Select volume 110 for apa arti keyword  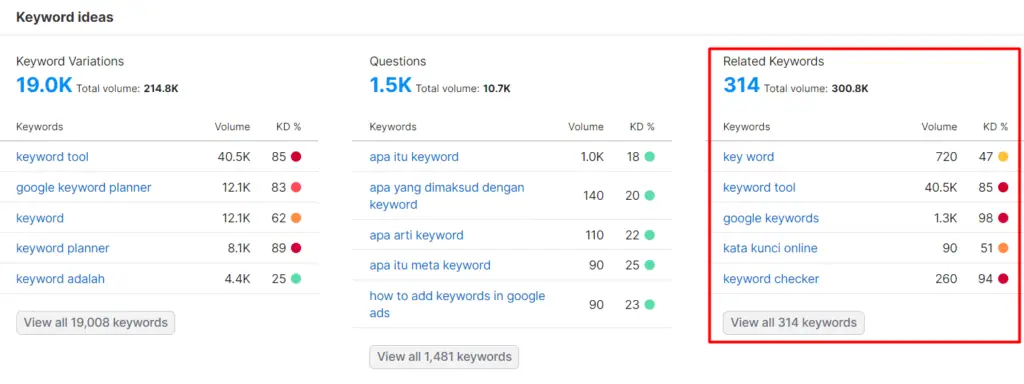tap(594, 235)
